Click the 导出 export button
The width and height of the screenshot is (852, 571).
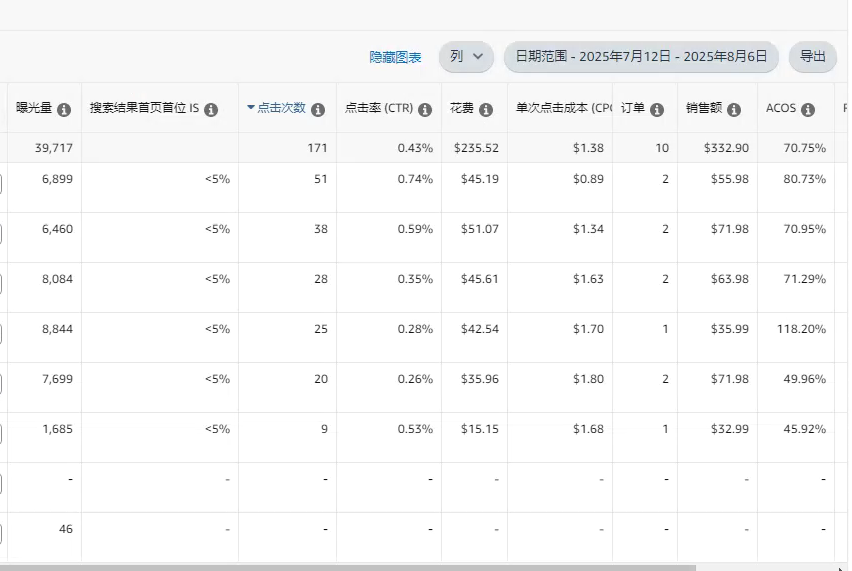(812, 57)
